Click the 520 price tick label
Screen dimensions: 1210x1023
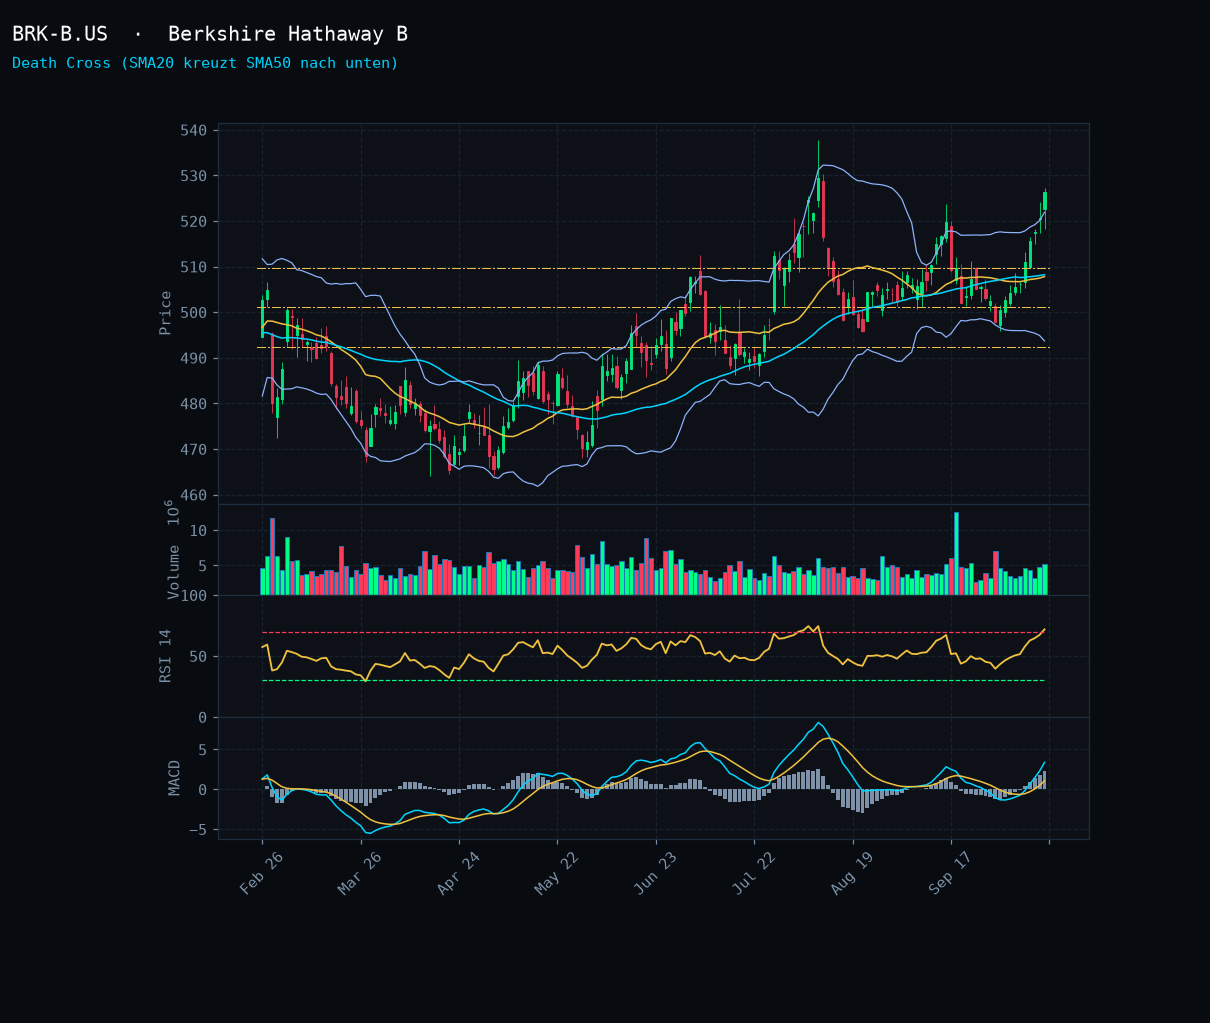(x=195, y=221)
